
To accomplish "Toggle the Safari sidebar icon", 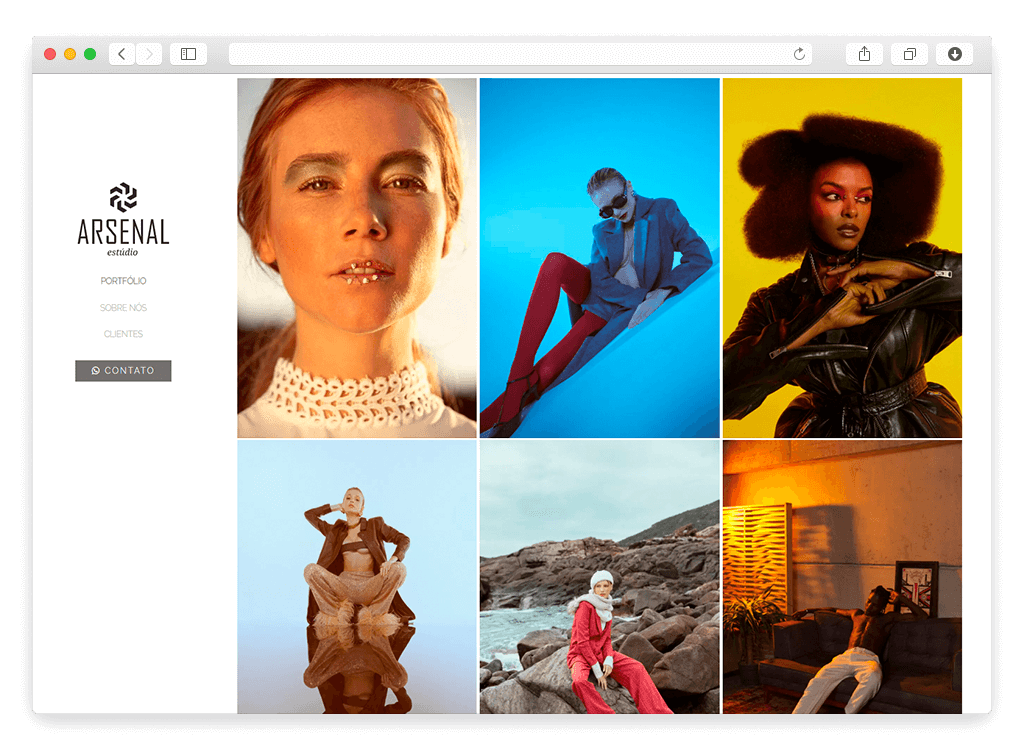I will click(x=188, y=54).
